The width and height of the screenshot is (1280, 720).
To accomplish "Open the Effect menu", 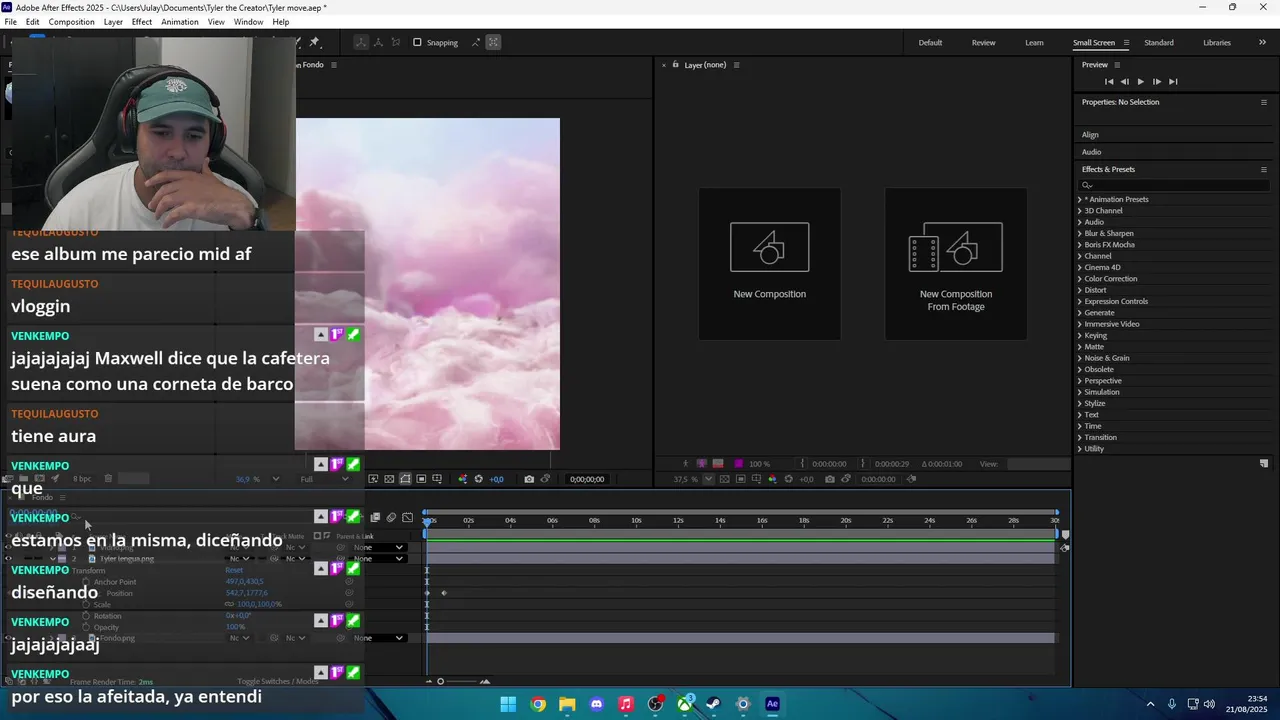I will click(142, 22).
